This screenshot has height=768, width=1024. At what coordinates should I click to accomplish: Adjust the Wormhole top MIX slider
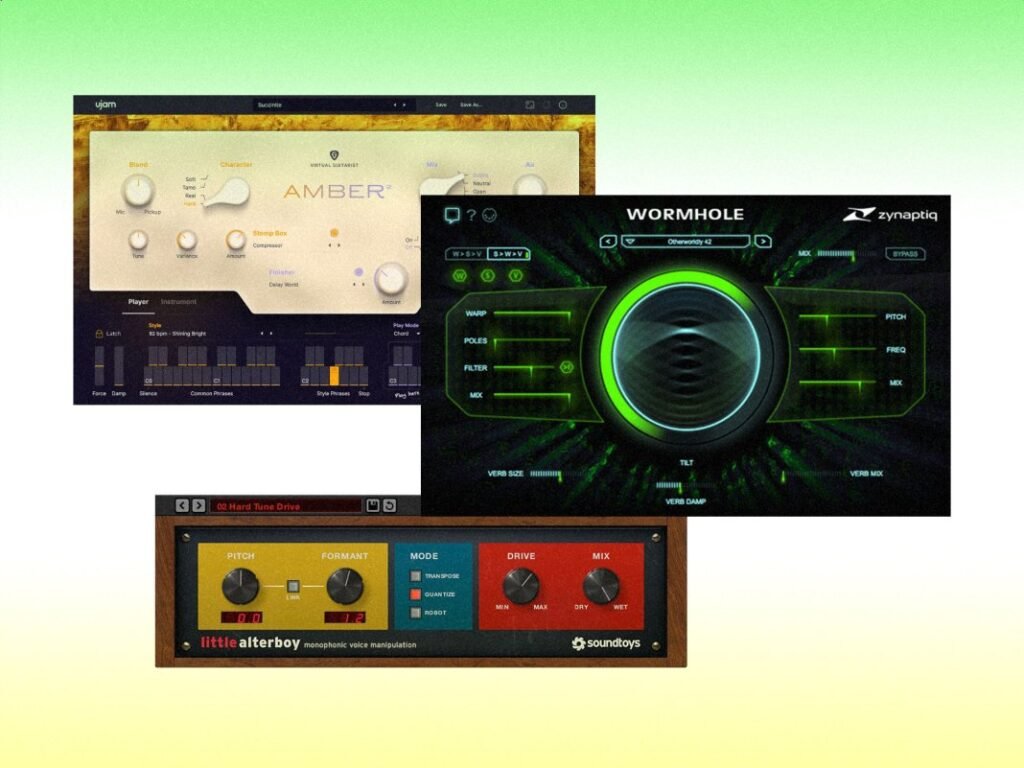point(846,254)
